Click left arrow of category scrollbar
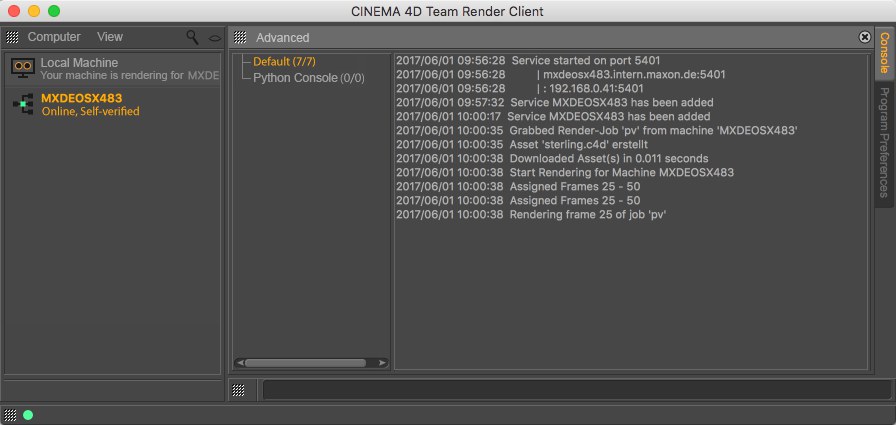The height and width of the screenshot is (425, 896). (x=240, y=363)
